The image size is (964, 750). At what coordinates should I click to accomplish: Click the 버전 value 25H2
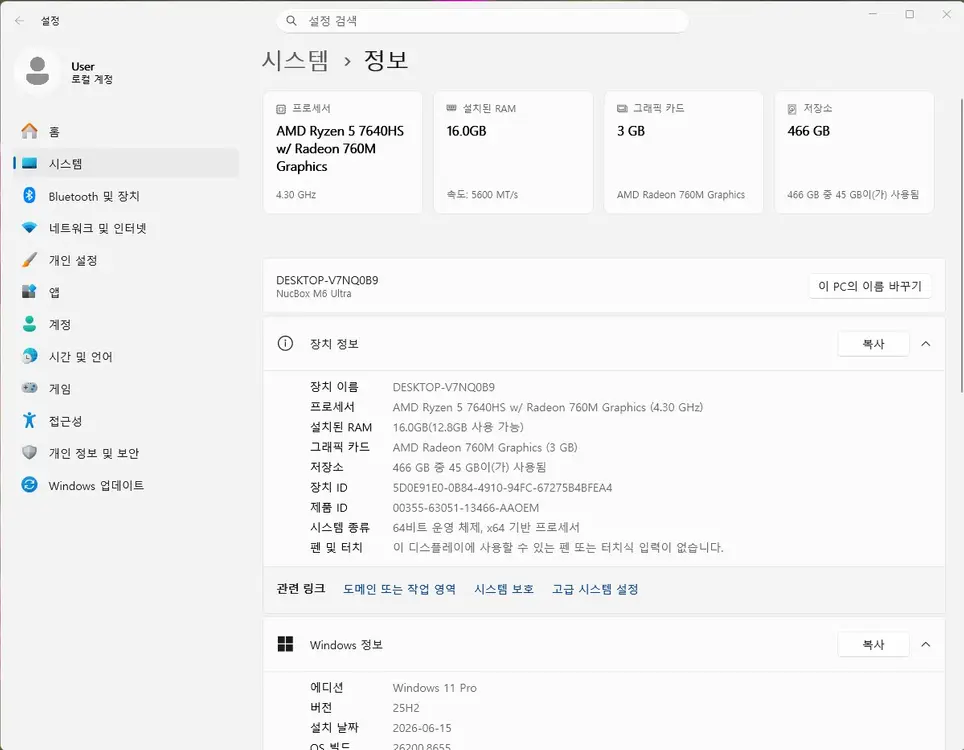point(406,708)
